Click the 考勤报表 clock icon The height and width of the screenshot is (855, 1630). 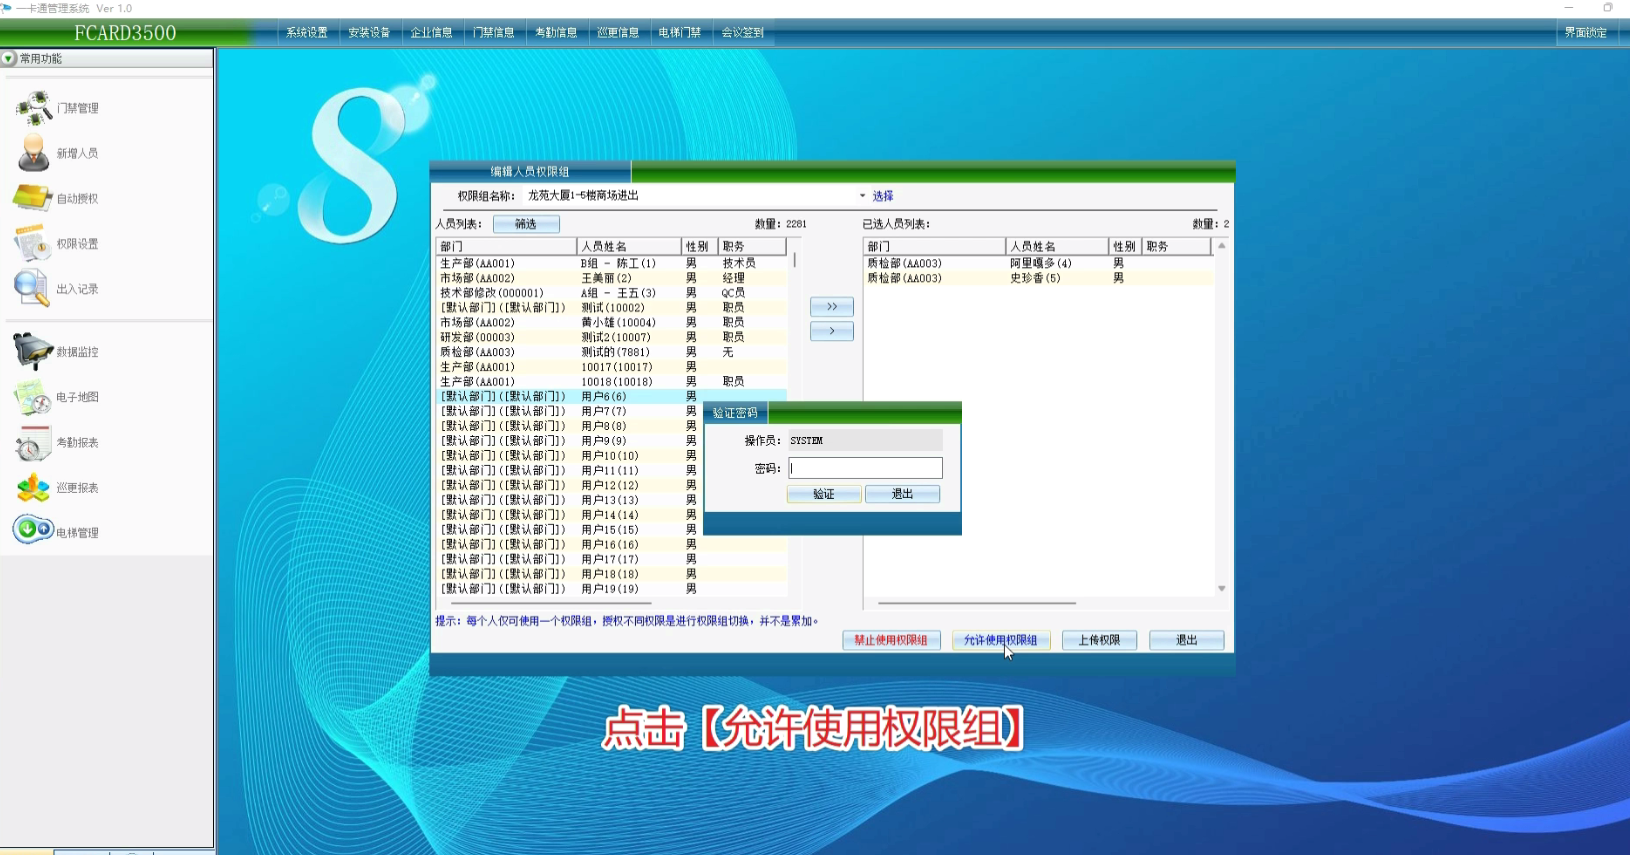(x=33, y=442)
